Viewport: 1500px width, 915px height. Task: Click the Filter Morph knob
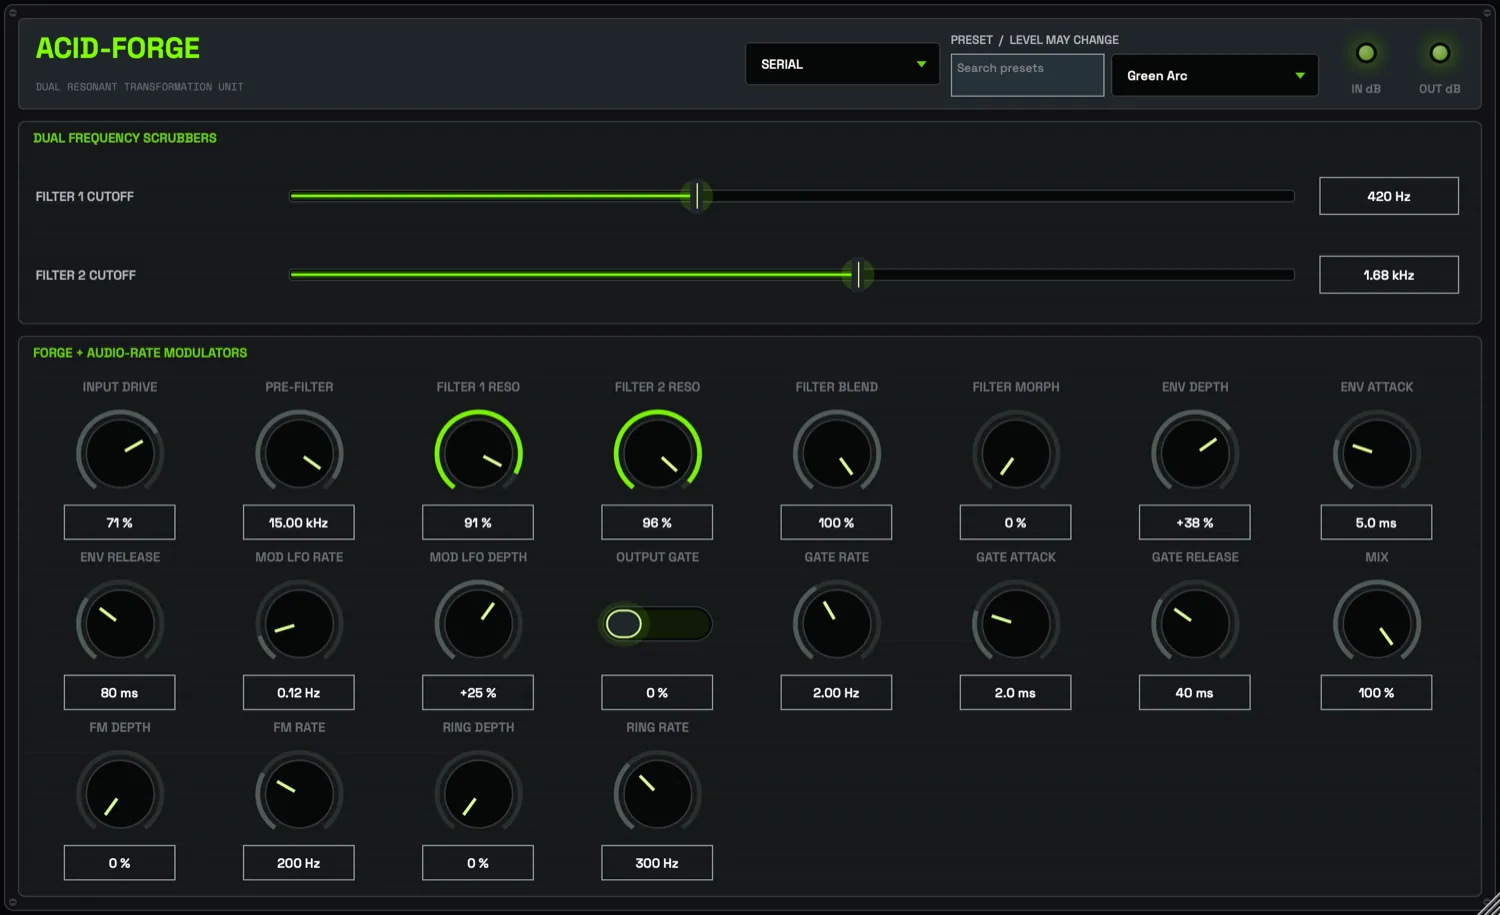coord(1016,453)
